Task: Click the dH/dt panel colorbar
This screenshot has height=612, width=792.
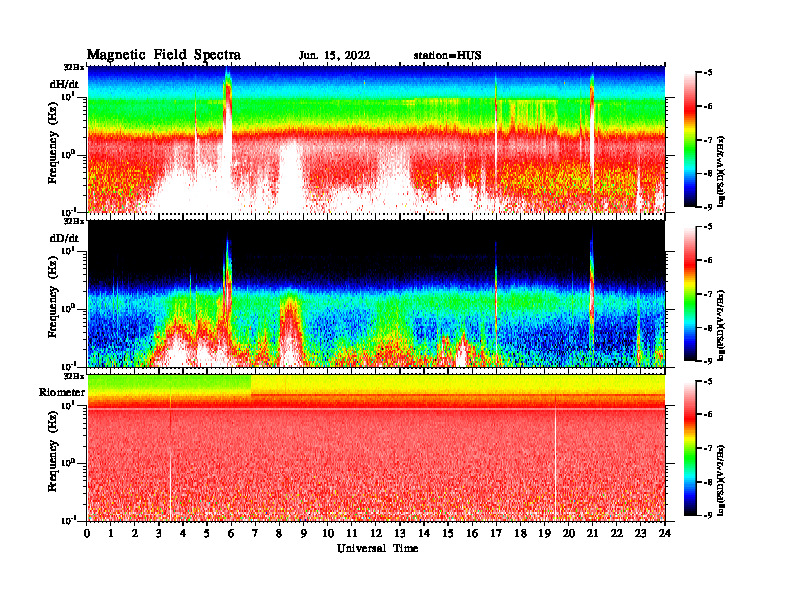Action: click(x=690, y=139)
